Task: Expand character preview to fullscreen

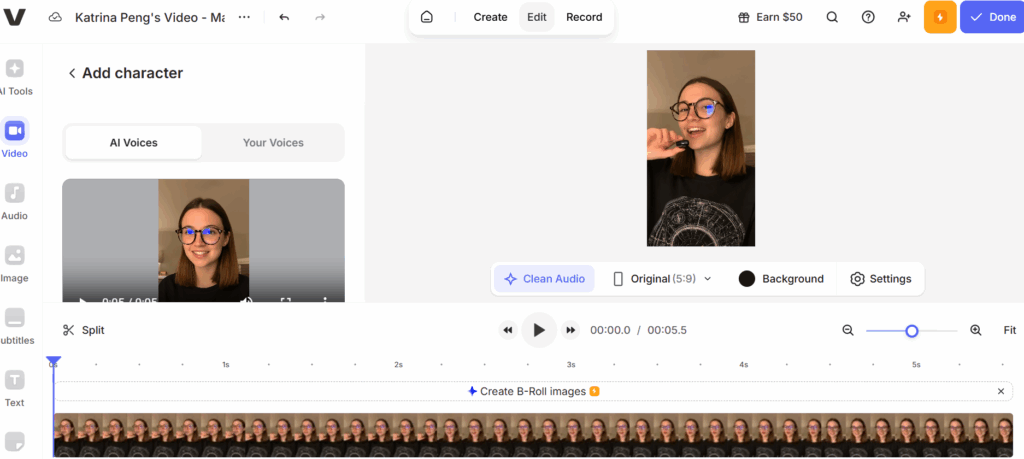Action: (x=285, y=300)
